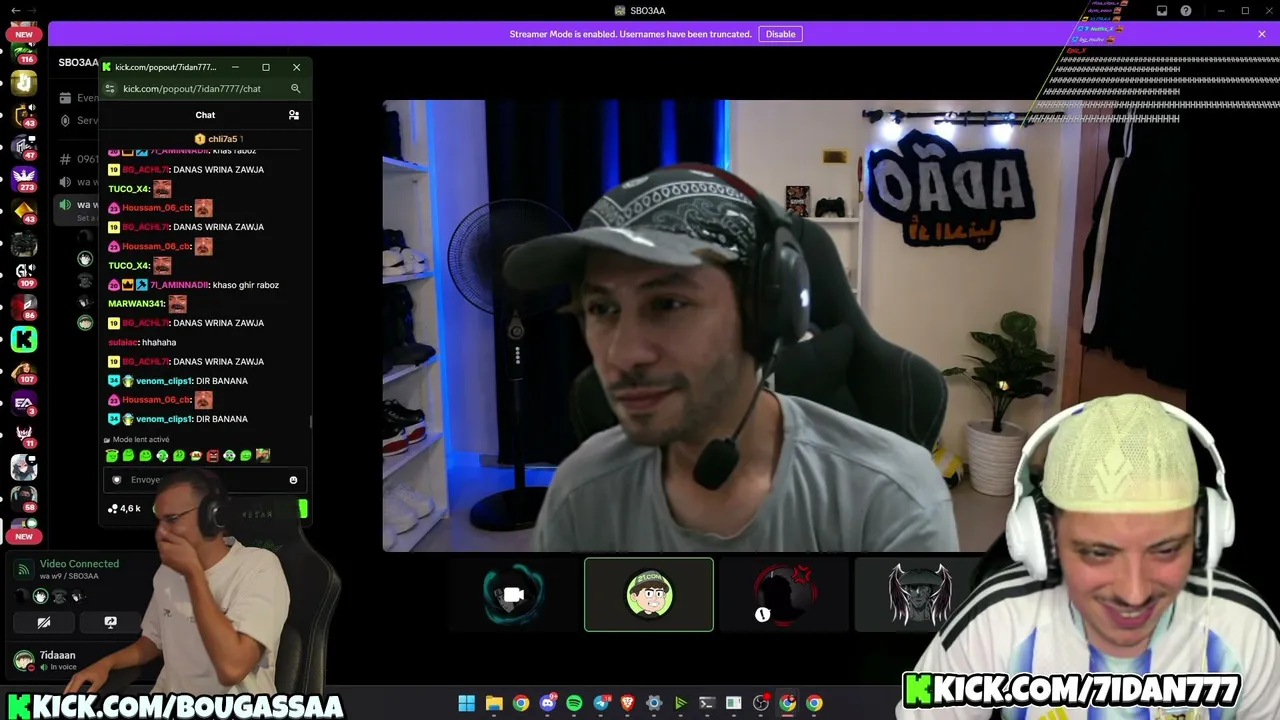
Task: Open the chat users list icon
Action: [293, 115]
